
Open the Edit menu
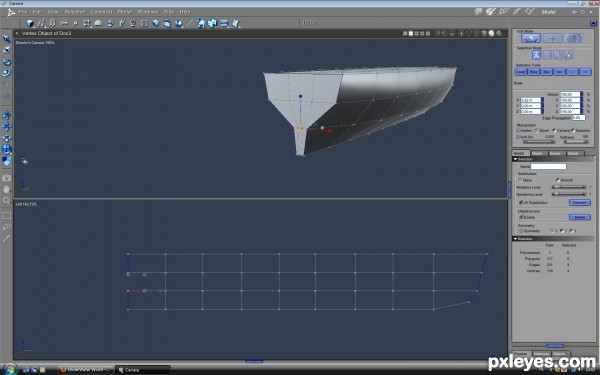pyautogui.click(x=37, y=12)
